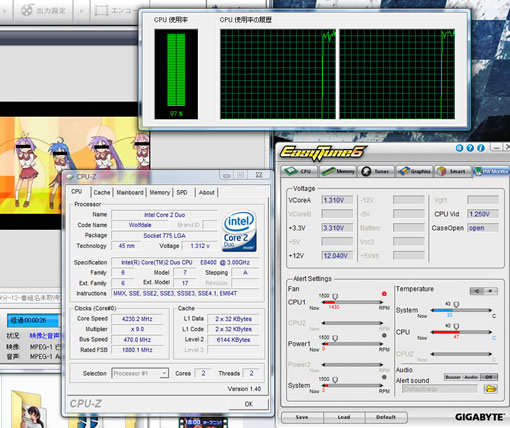Click the Save button in EasyTune6
The image size is (510, 428).
tap(302, 417)
